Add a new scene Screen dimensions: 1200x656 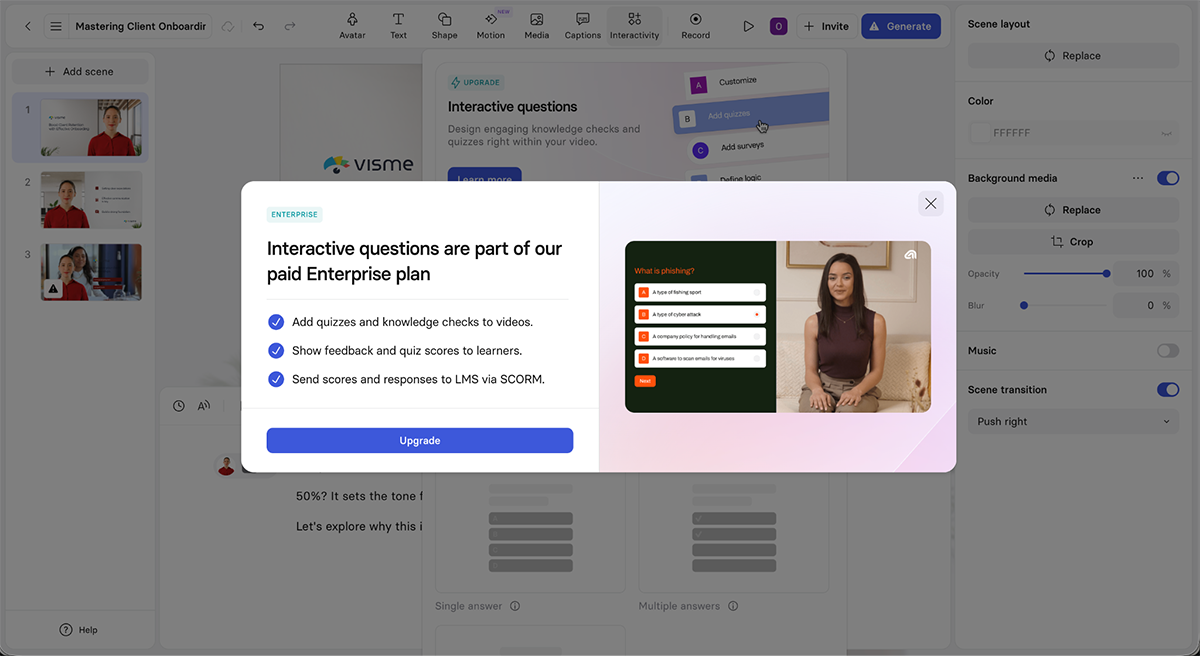(80, 72)
